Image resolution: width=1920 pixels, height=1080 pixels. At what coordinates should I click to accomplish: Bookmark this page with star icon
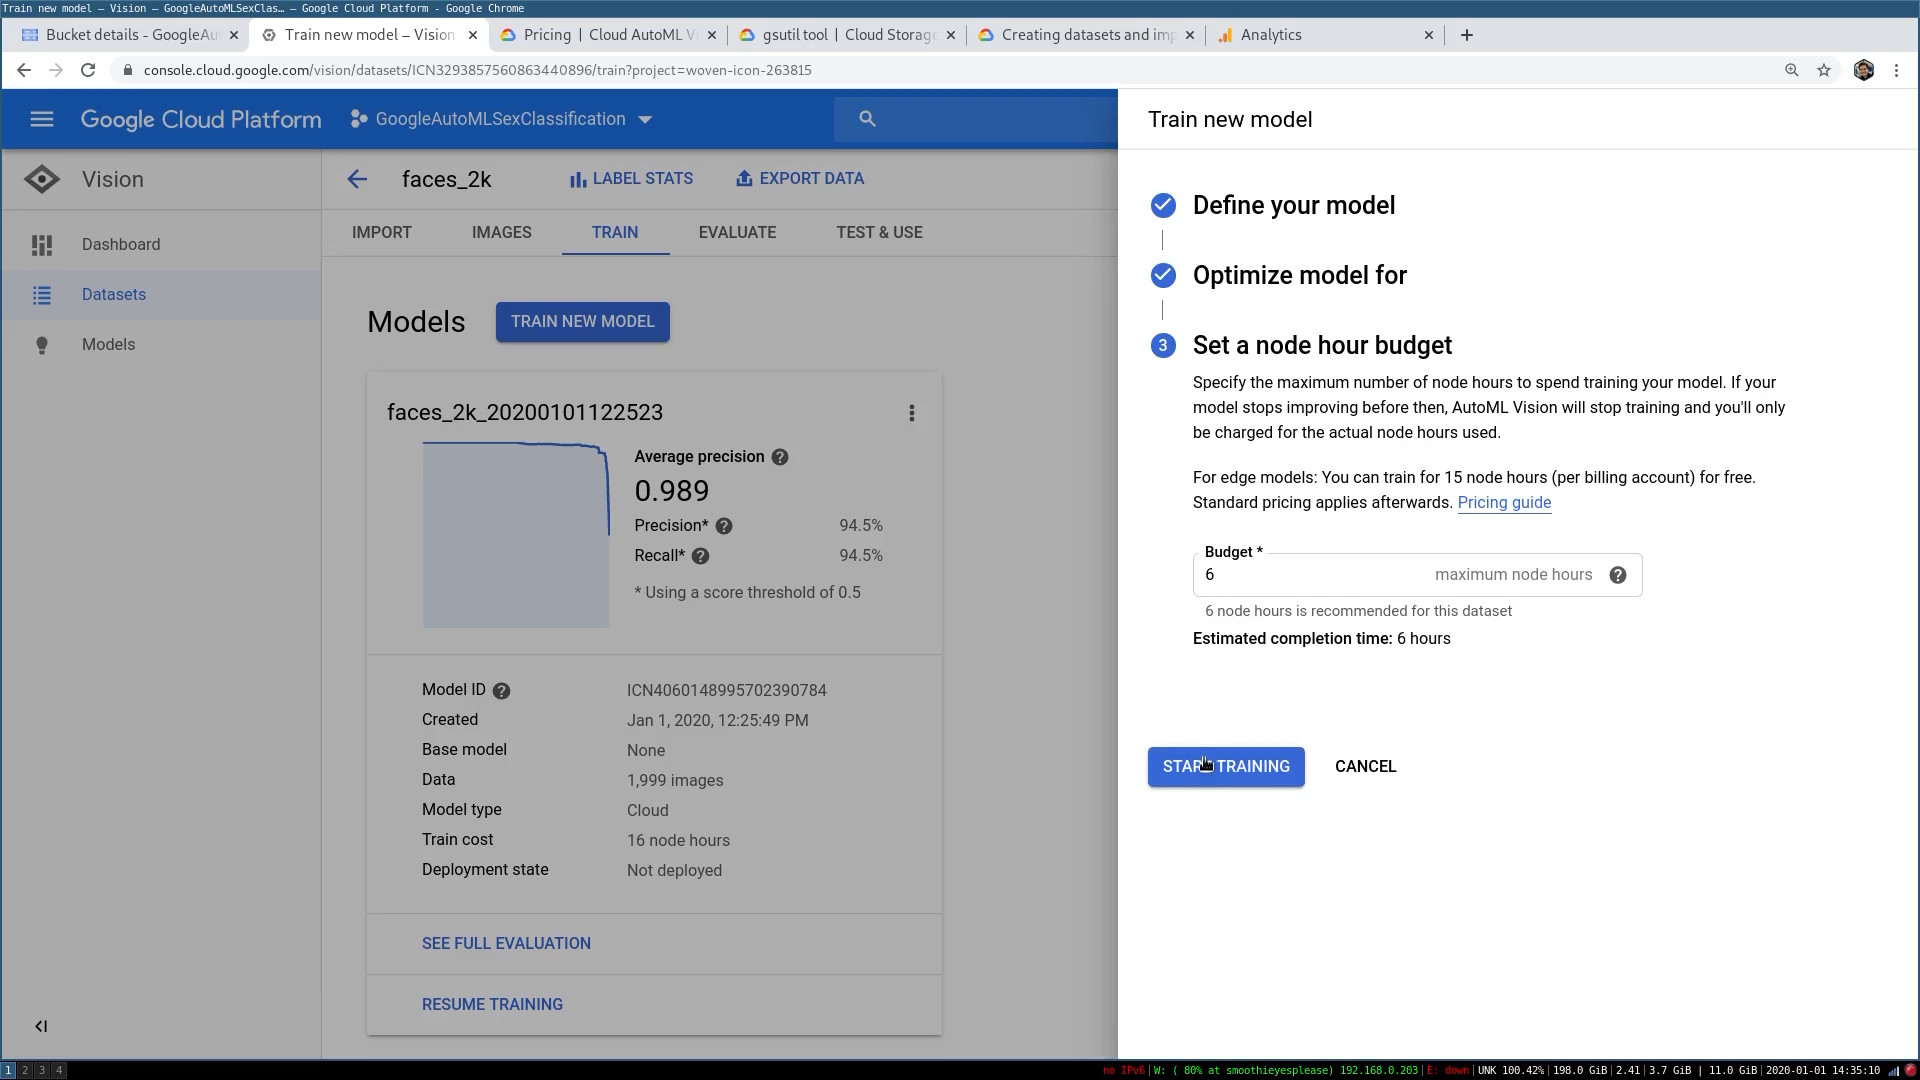point(1824,70)
